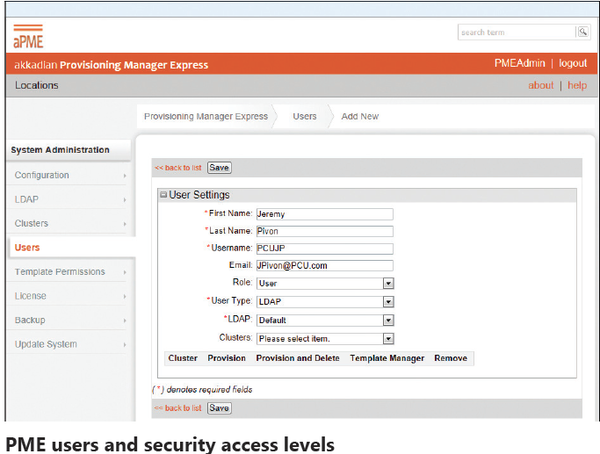Open the Clusters dropdown
Screen dimensions: 600x454
tap(387, 339)
